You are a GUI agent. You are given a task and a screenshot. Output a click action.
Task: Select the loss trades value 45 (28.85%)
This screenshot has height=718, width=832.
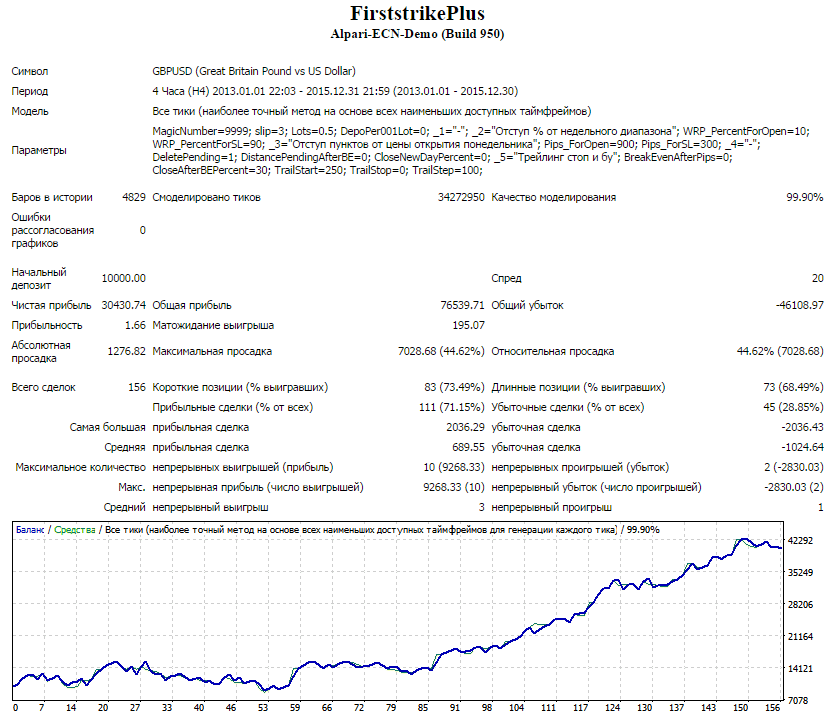coord(793,408)
